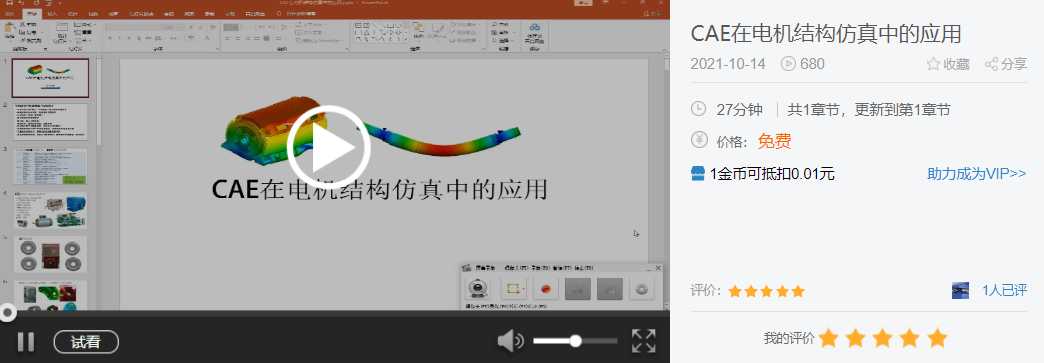Click the grey pause button in recorder toolbar
Viewport: 1044px width, 363px height.
pos(577,288)
